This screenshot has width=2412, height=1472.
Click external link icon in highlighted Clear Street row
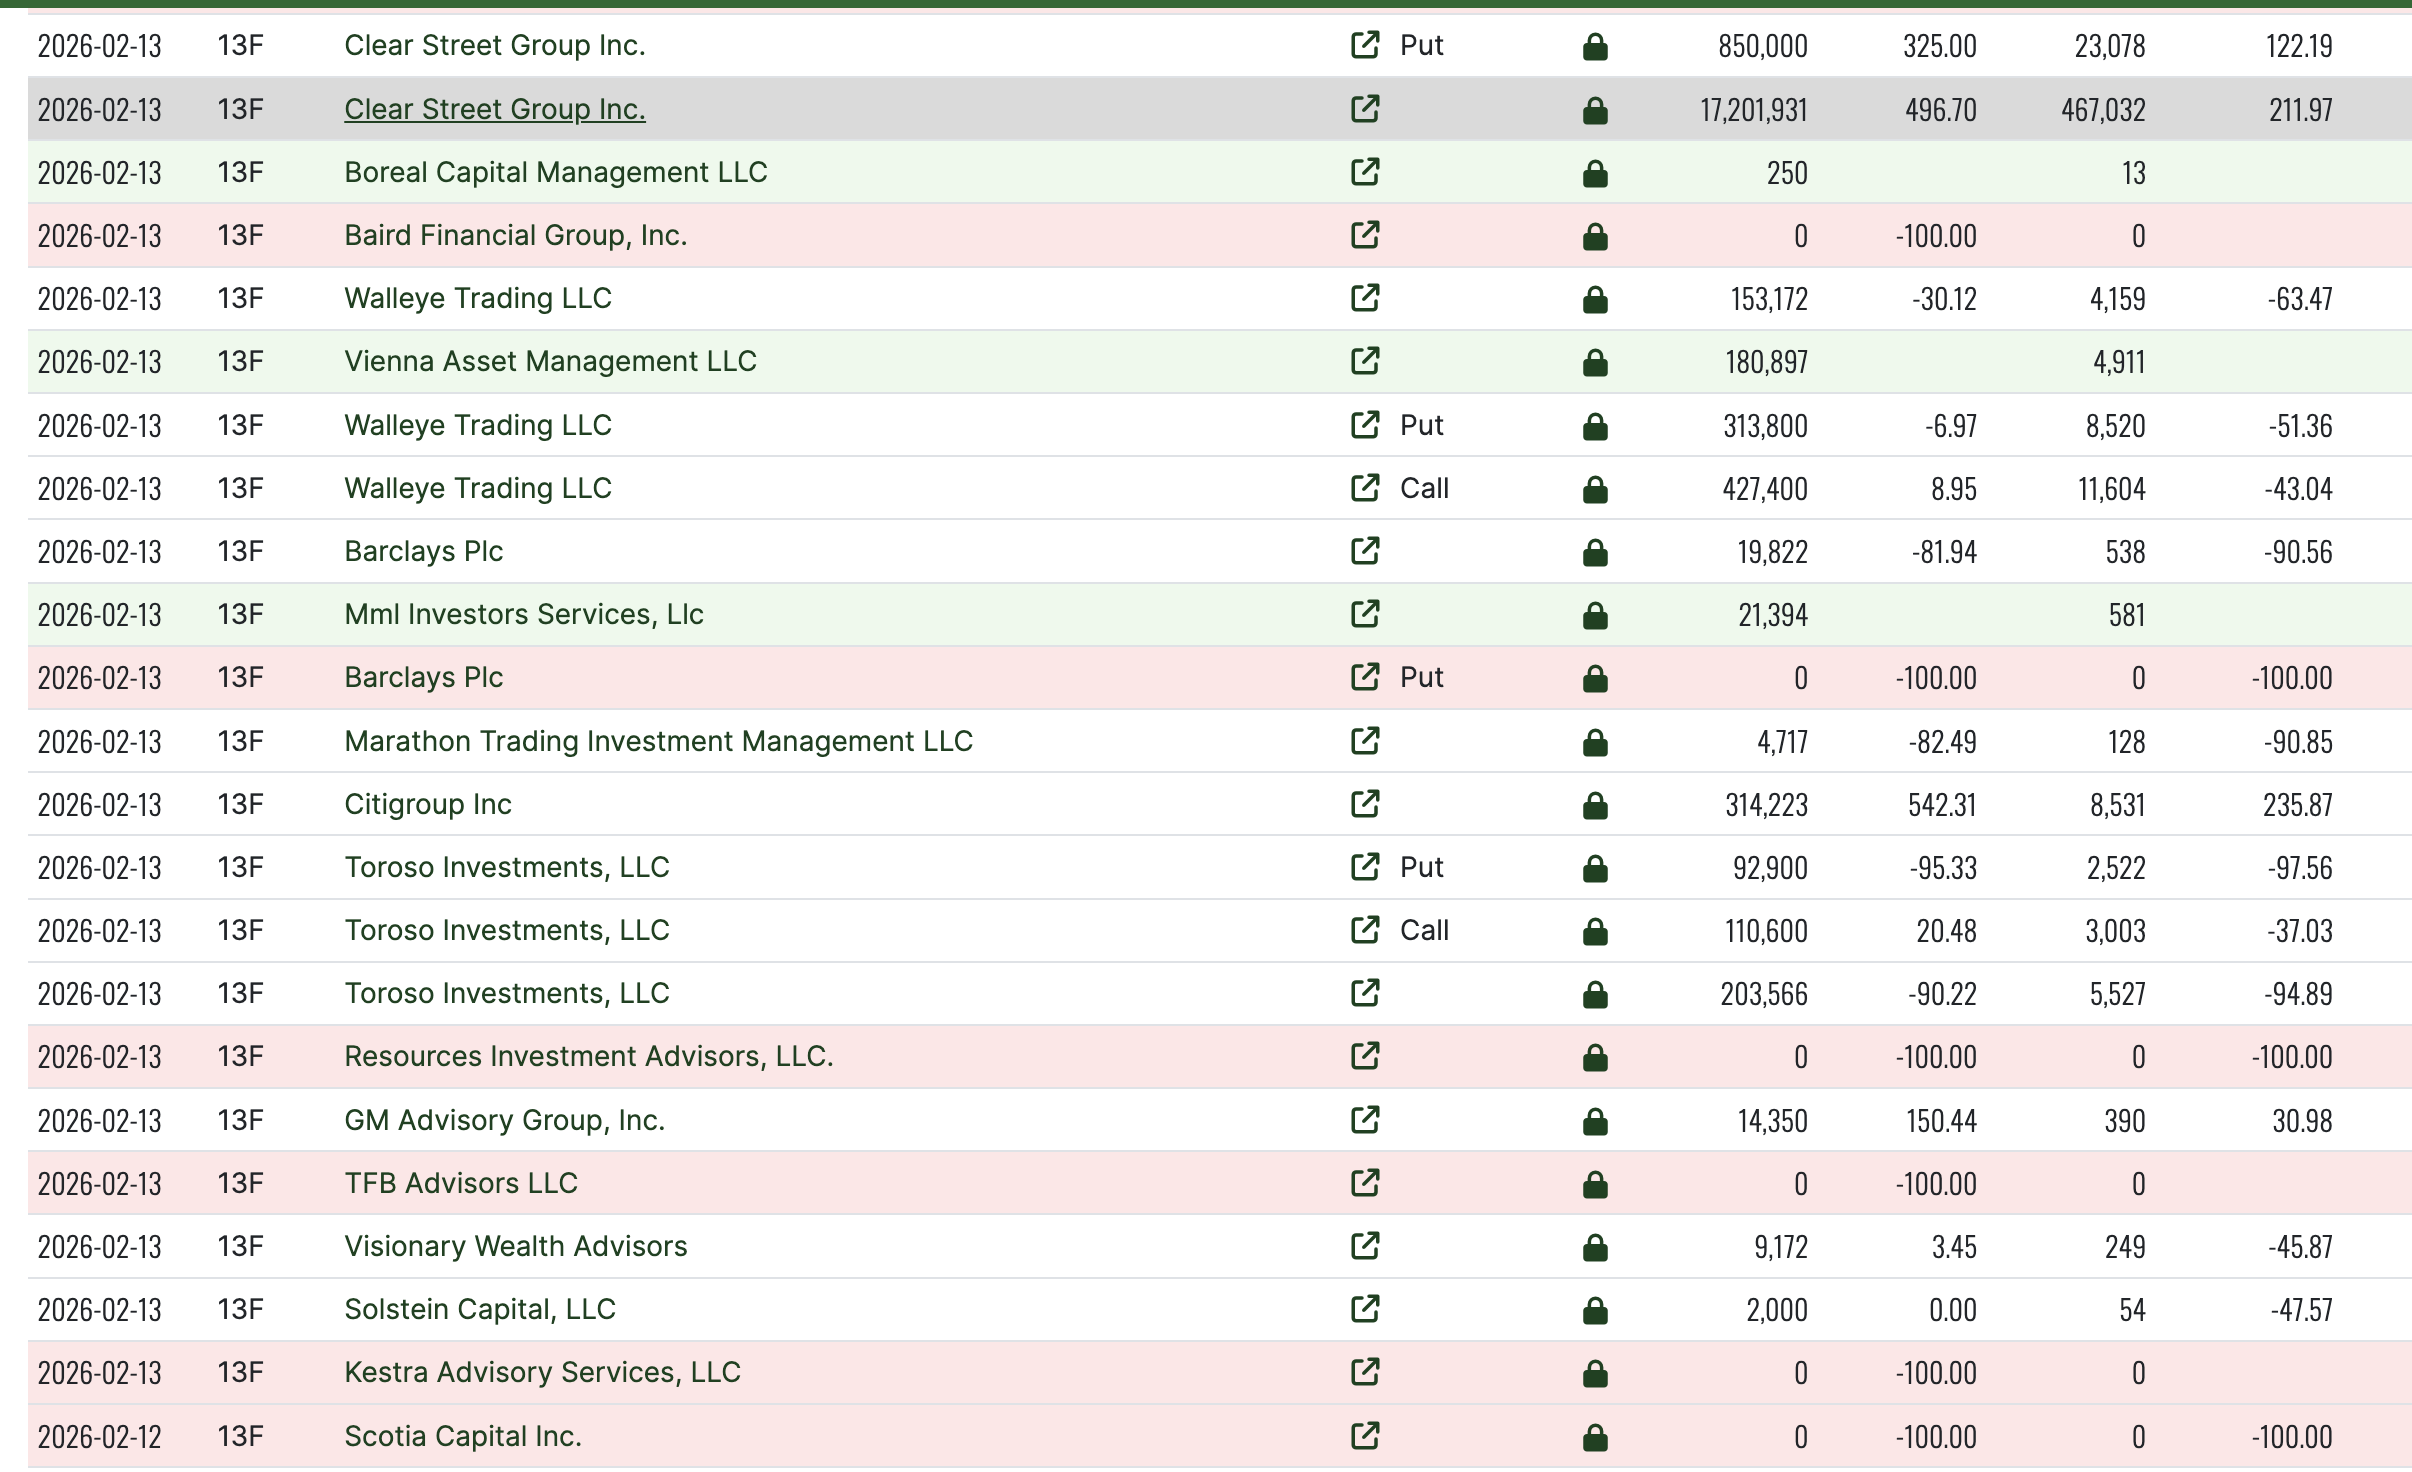tap(1365, 109)
